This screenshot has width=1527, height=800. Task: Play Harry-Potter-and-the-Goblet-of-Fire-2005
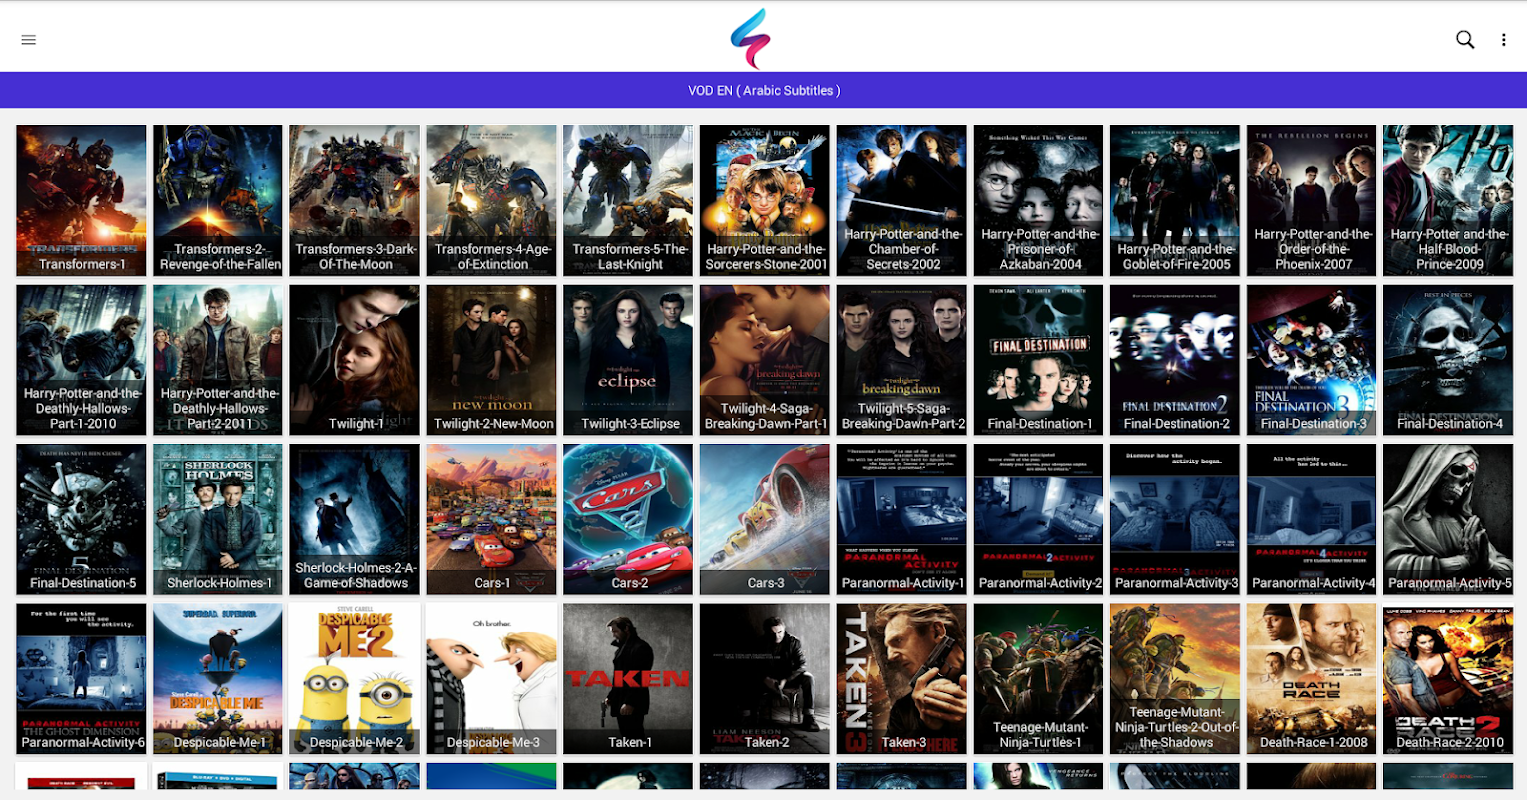coord(1175,200)
